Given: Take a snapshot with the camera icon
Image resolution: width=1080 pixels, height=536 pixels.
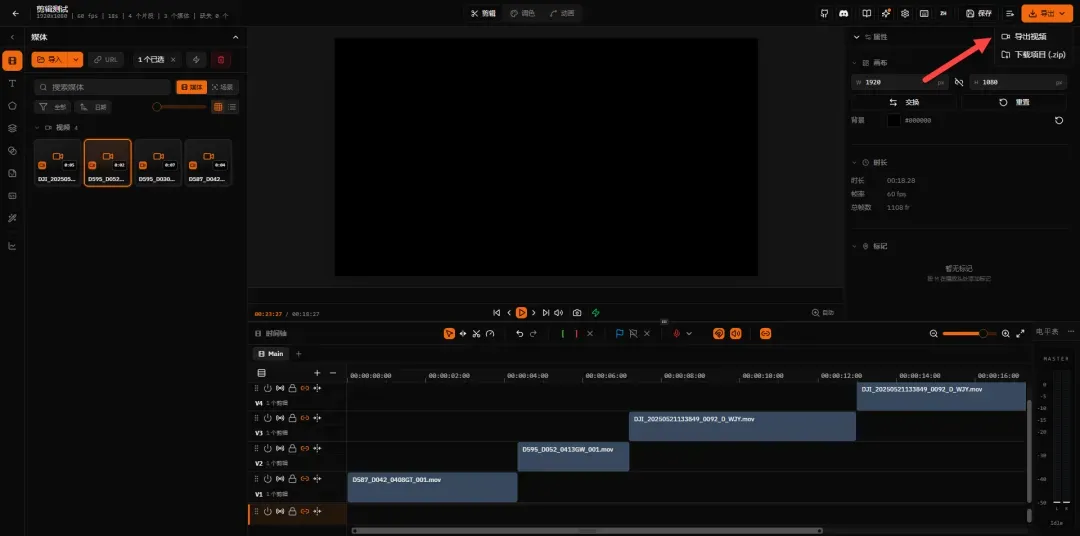Looking at the screenshot, I should click(x=577, y=313).
